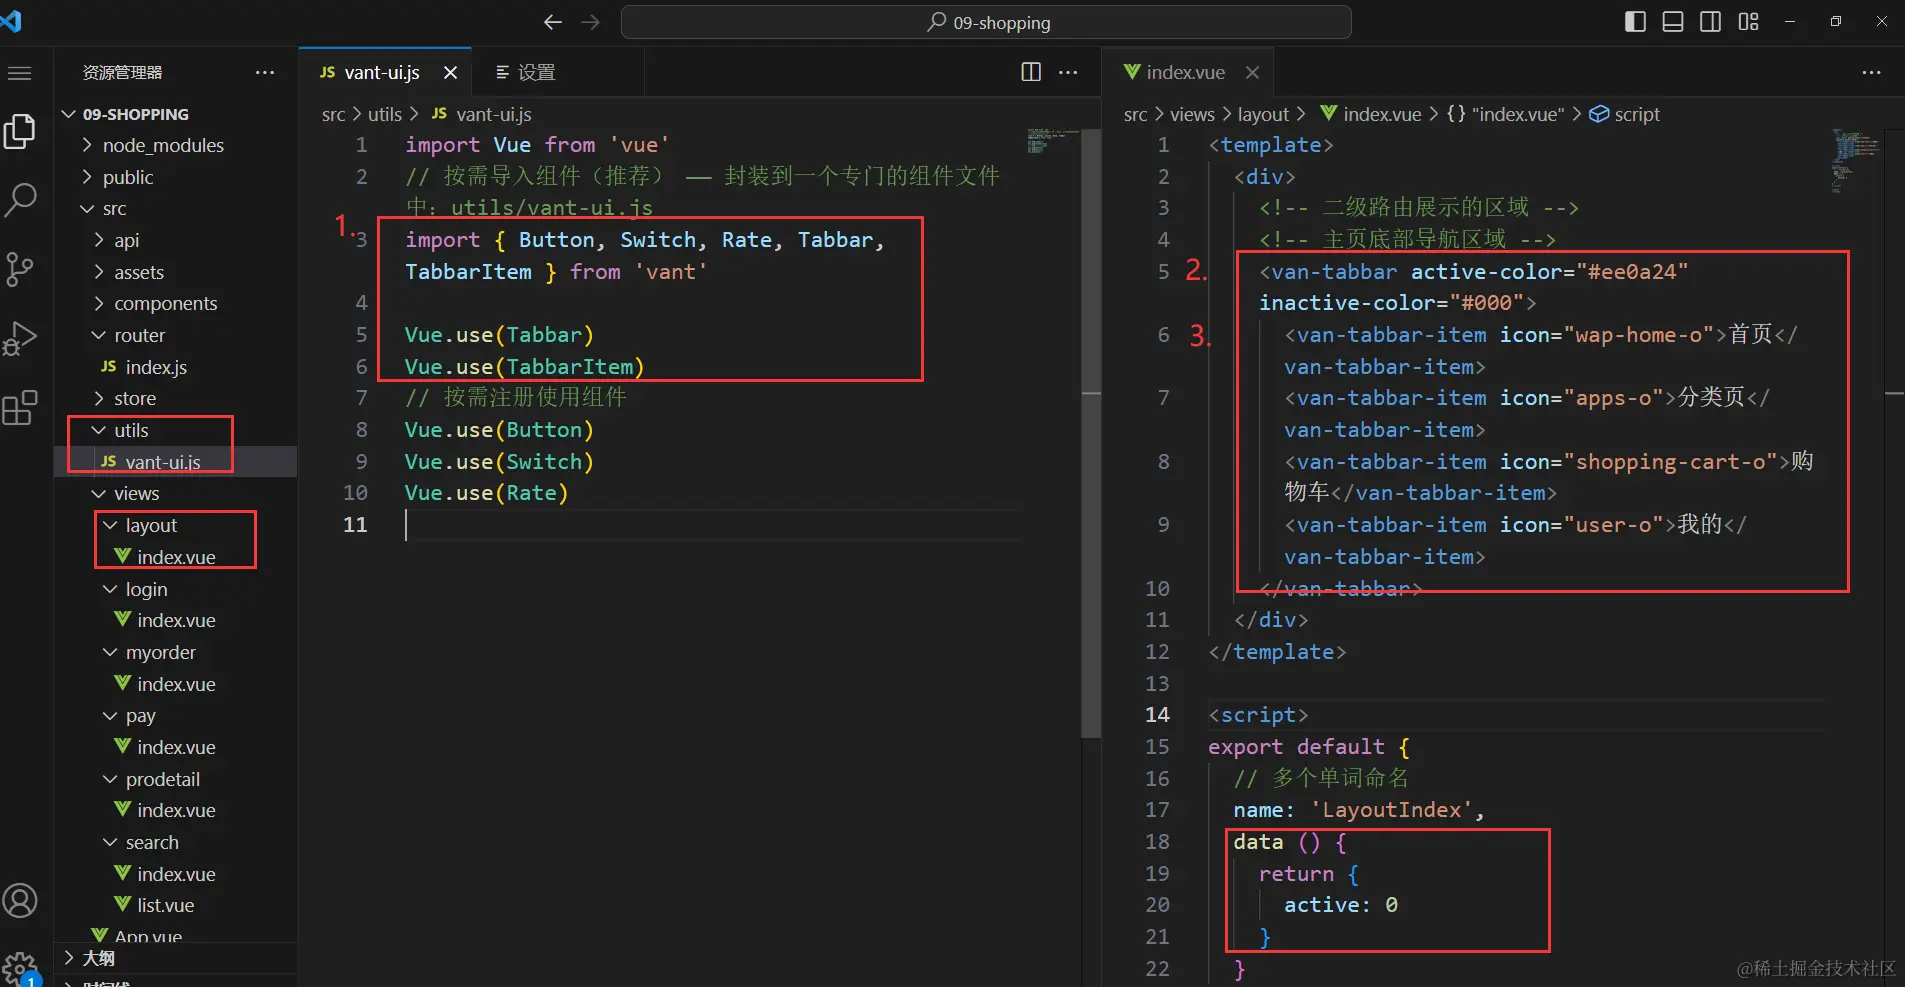
Task: Open list.vue under search folder
Action: [175, 905]
